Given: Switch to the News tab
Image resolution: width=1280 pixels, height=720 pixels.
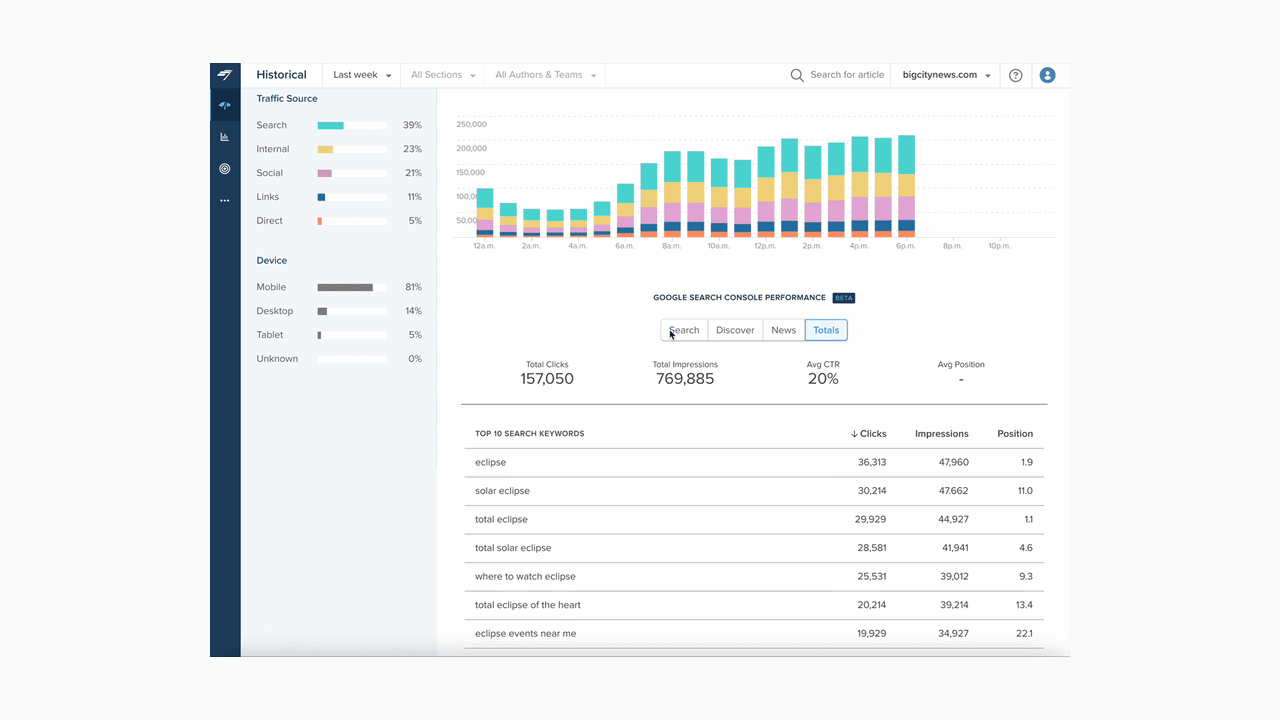Looking at the screenshot, I should tap(784, 330).
